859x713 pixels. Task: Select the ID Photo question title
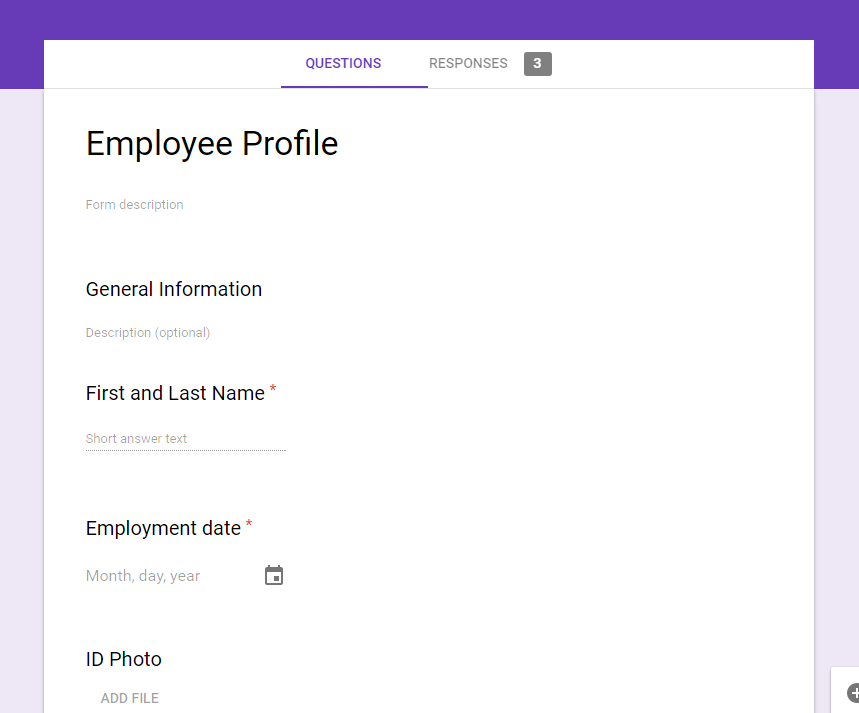click(124, 659)
